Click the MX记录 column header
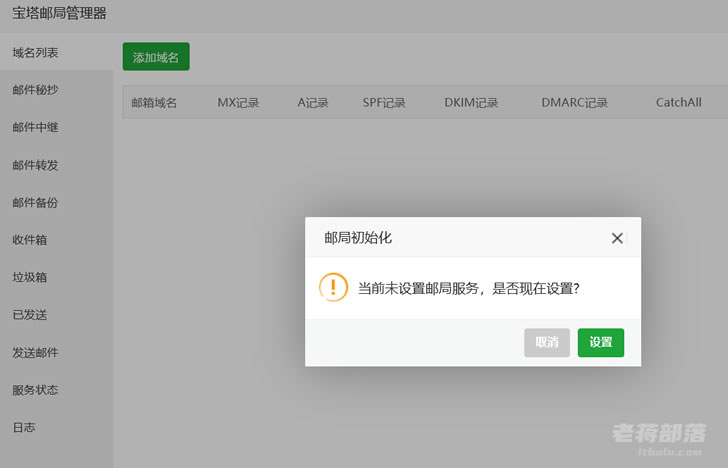Viewport: 728px width, 468px height. coord(238,103)
